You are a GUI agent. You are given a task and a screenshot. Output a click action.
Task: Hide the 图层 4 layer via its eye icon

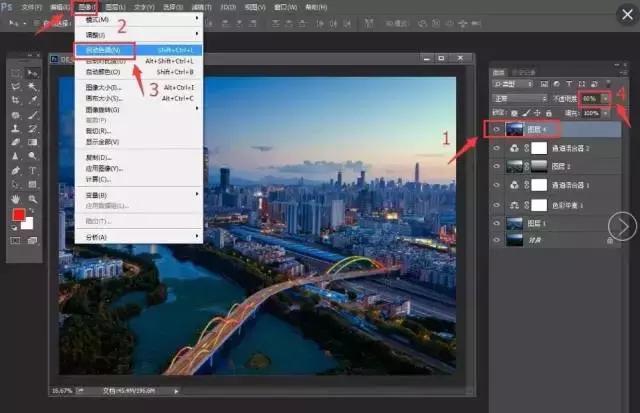(497, 128)
